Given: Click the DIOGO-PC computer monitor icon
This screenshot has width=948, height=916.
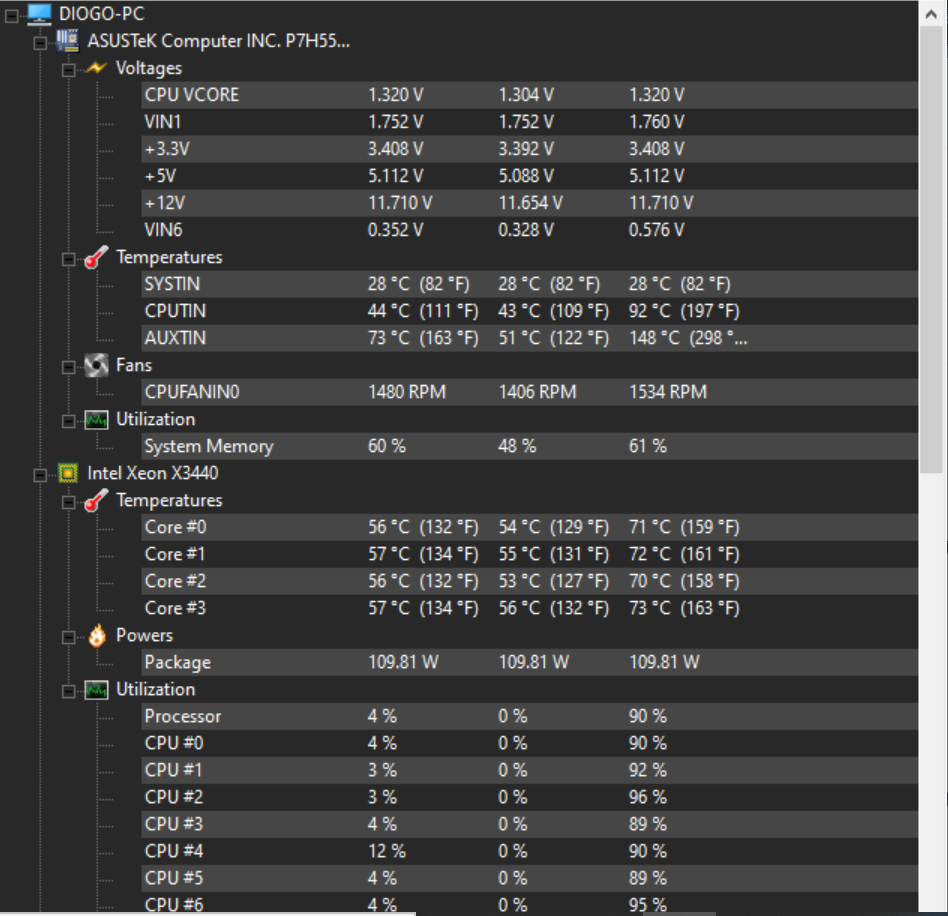Looking at the screenshot, I should click(x=39, y=14).
